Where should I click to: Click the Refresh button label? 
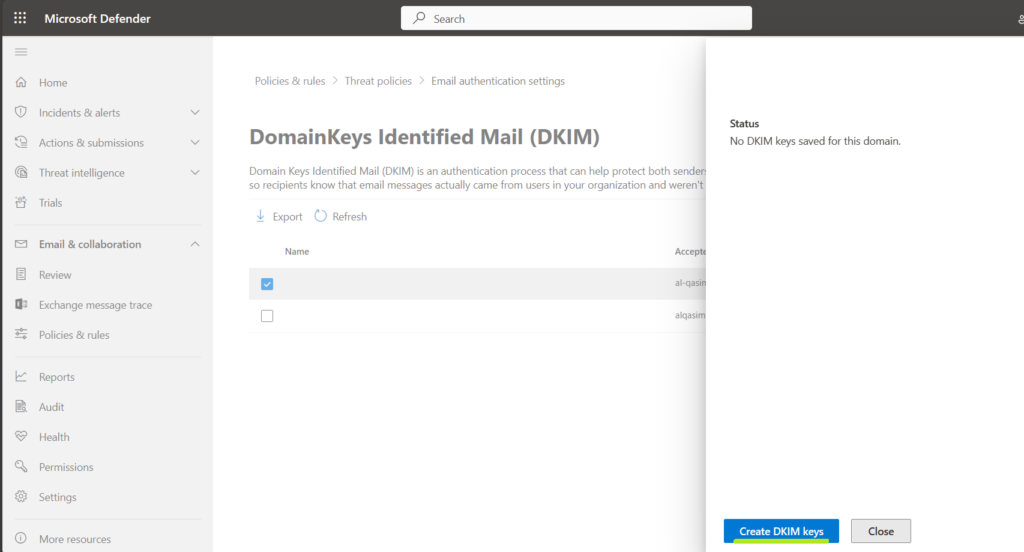[x=349, y=217]
